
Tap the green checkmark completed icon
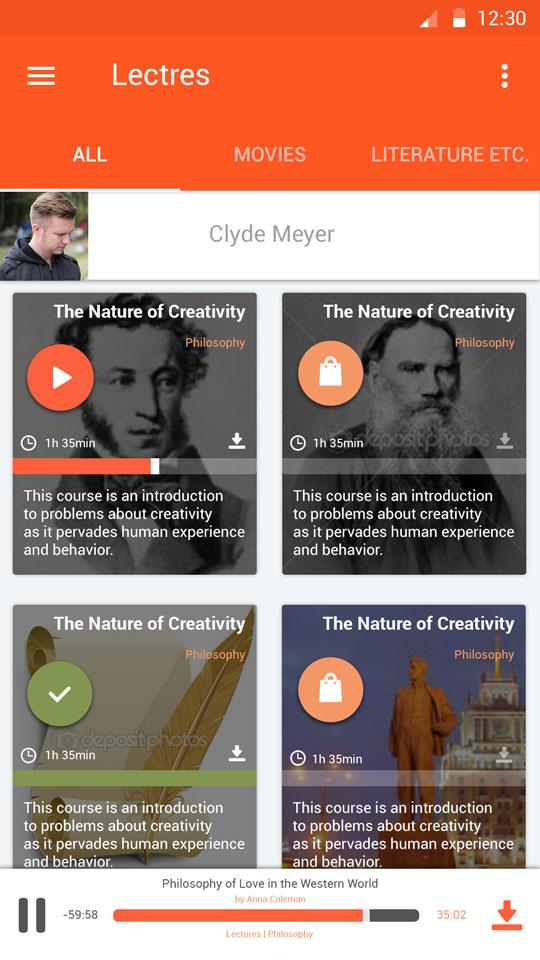60,694
